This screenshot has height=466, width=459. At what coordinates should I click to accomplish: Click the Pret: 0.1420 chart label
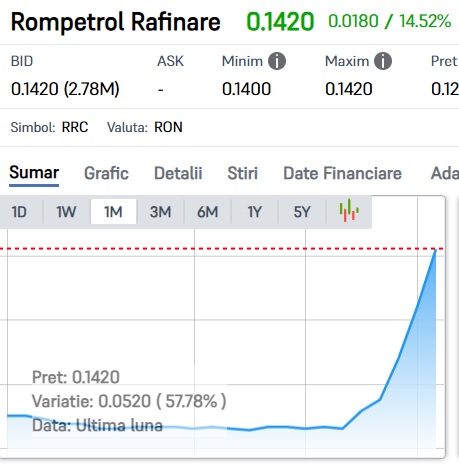76,377
